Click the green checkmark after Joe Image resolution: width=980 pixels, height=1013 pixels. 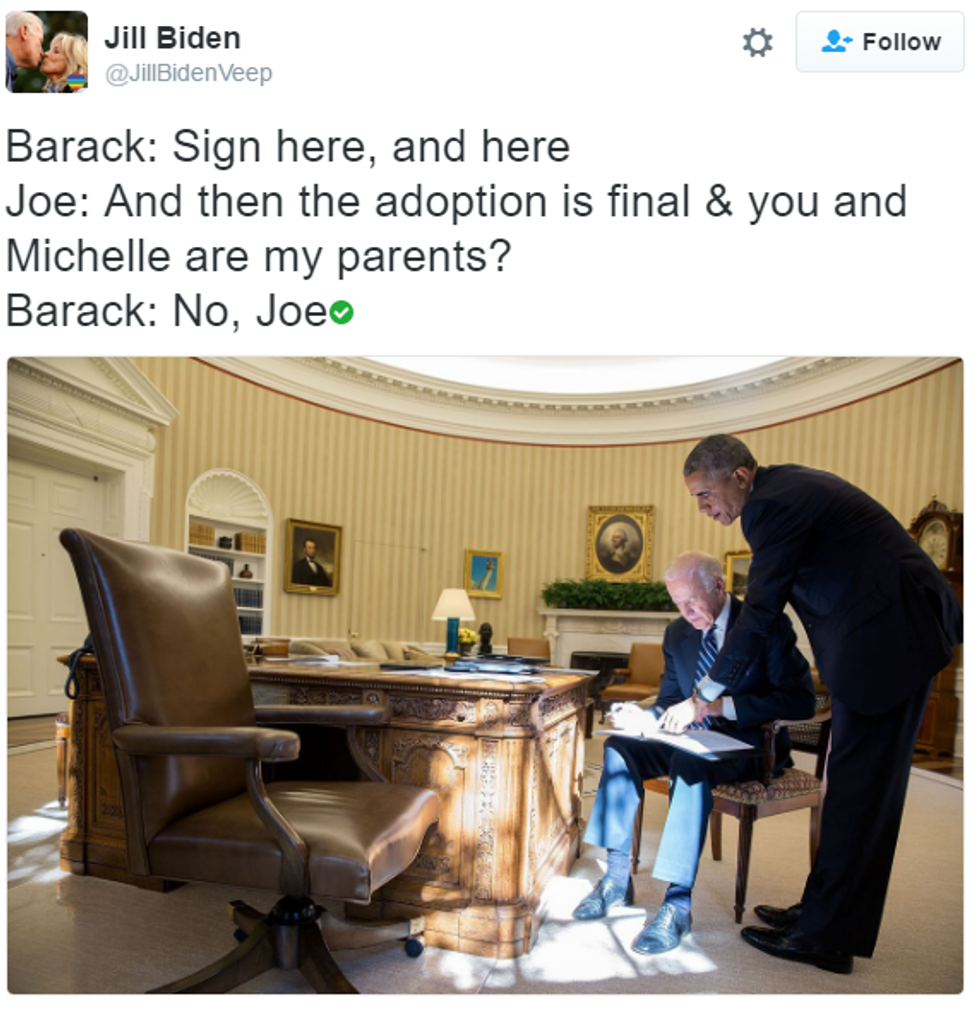click(341, 313)
